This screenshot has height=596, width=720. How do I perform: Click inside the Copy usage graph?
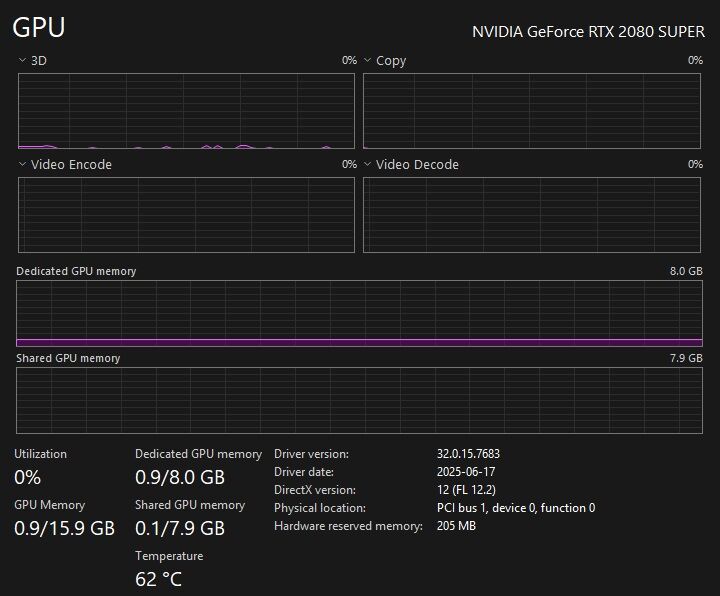(x=532, y=110)
